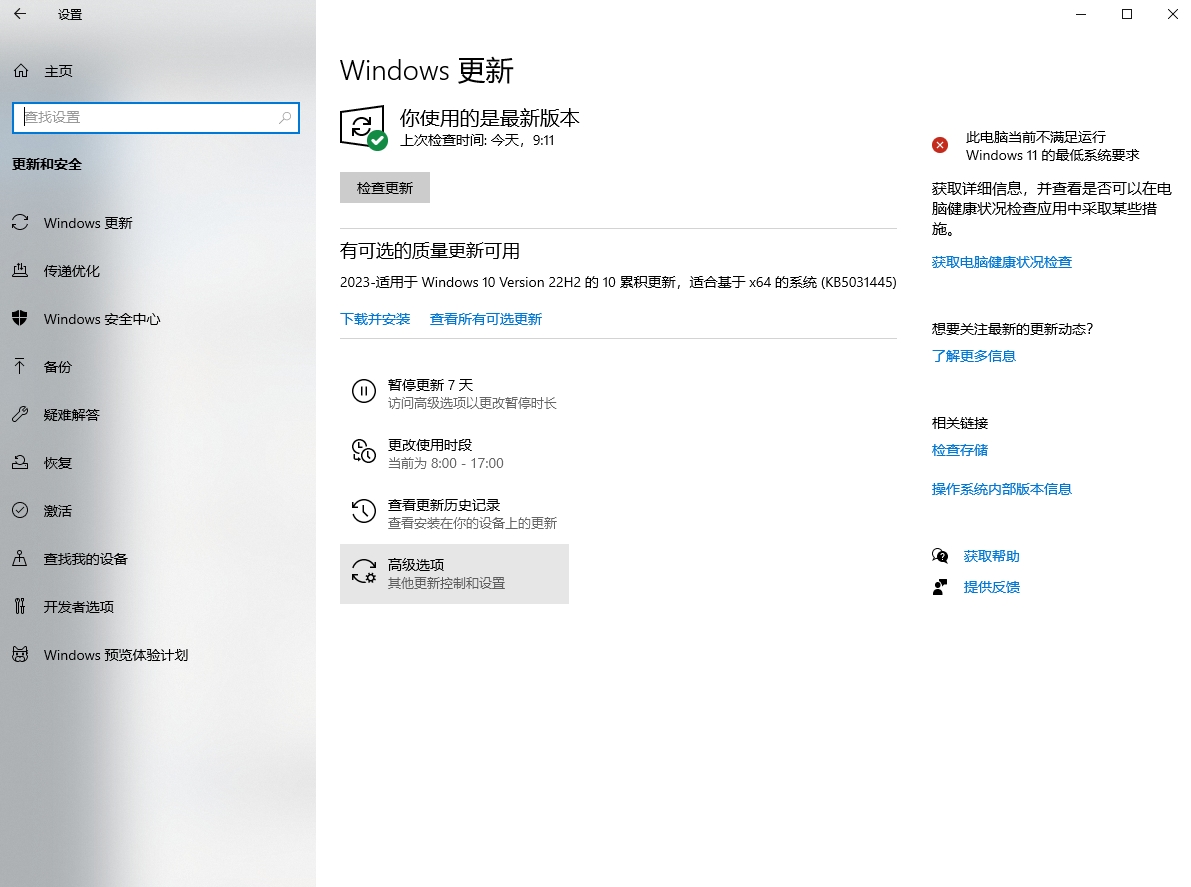Open 查看更新历史记录 option
1191x887 pixels.
click(x=454, y=513)
